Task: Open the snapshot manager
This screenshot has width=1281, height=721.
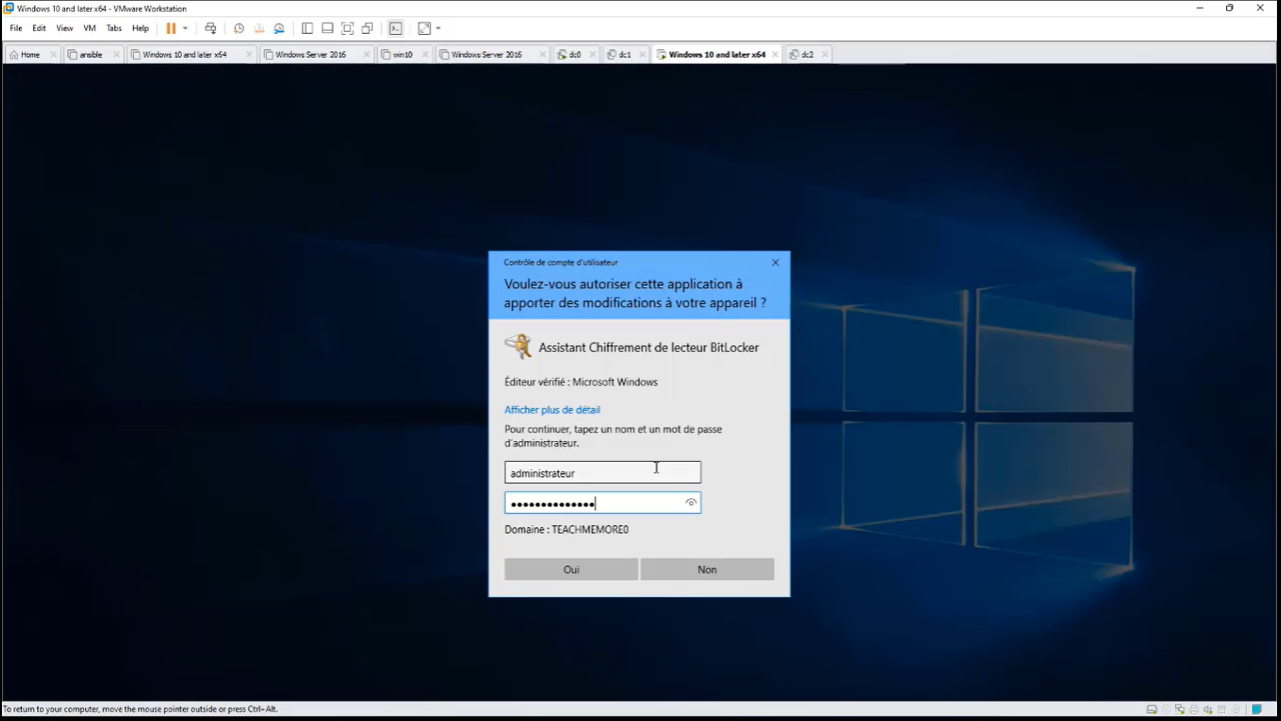Action: coord(279,28)
